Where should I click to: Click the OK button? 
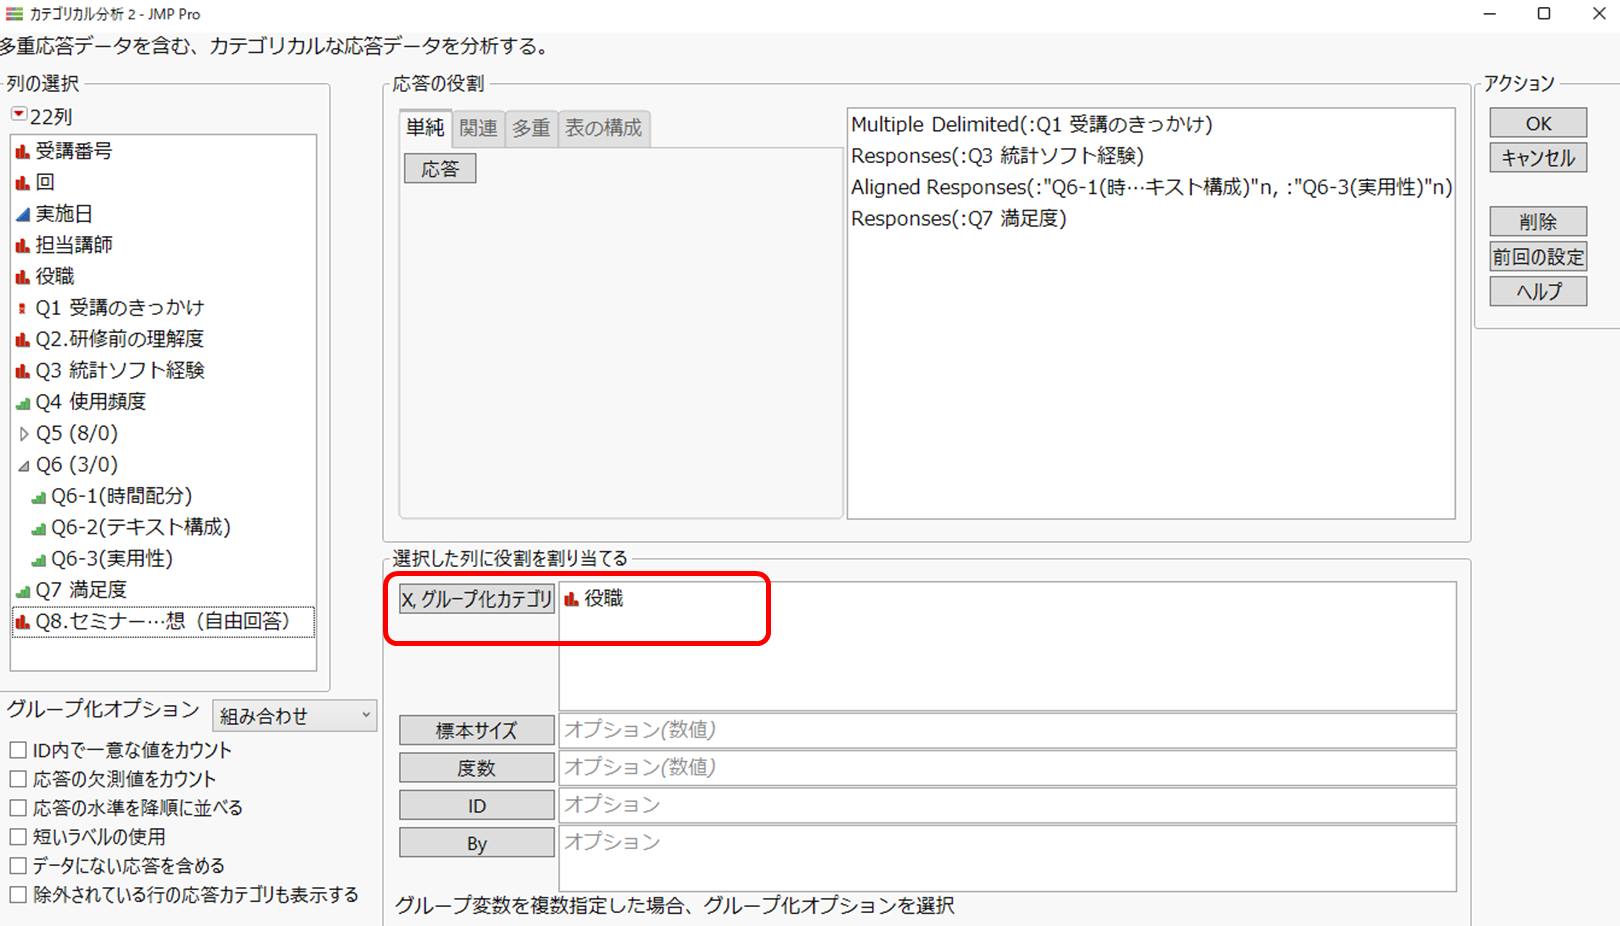[1538, 123]
